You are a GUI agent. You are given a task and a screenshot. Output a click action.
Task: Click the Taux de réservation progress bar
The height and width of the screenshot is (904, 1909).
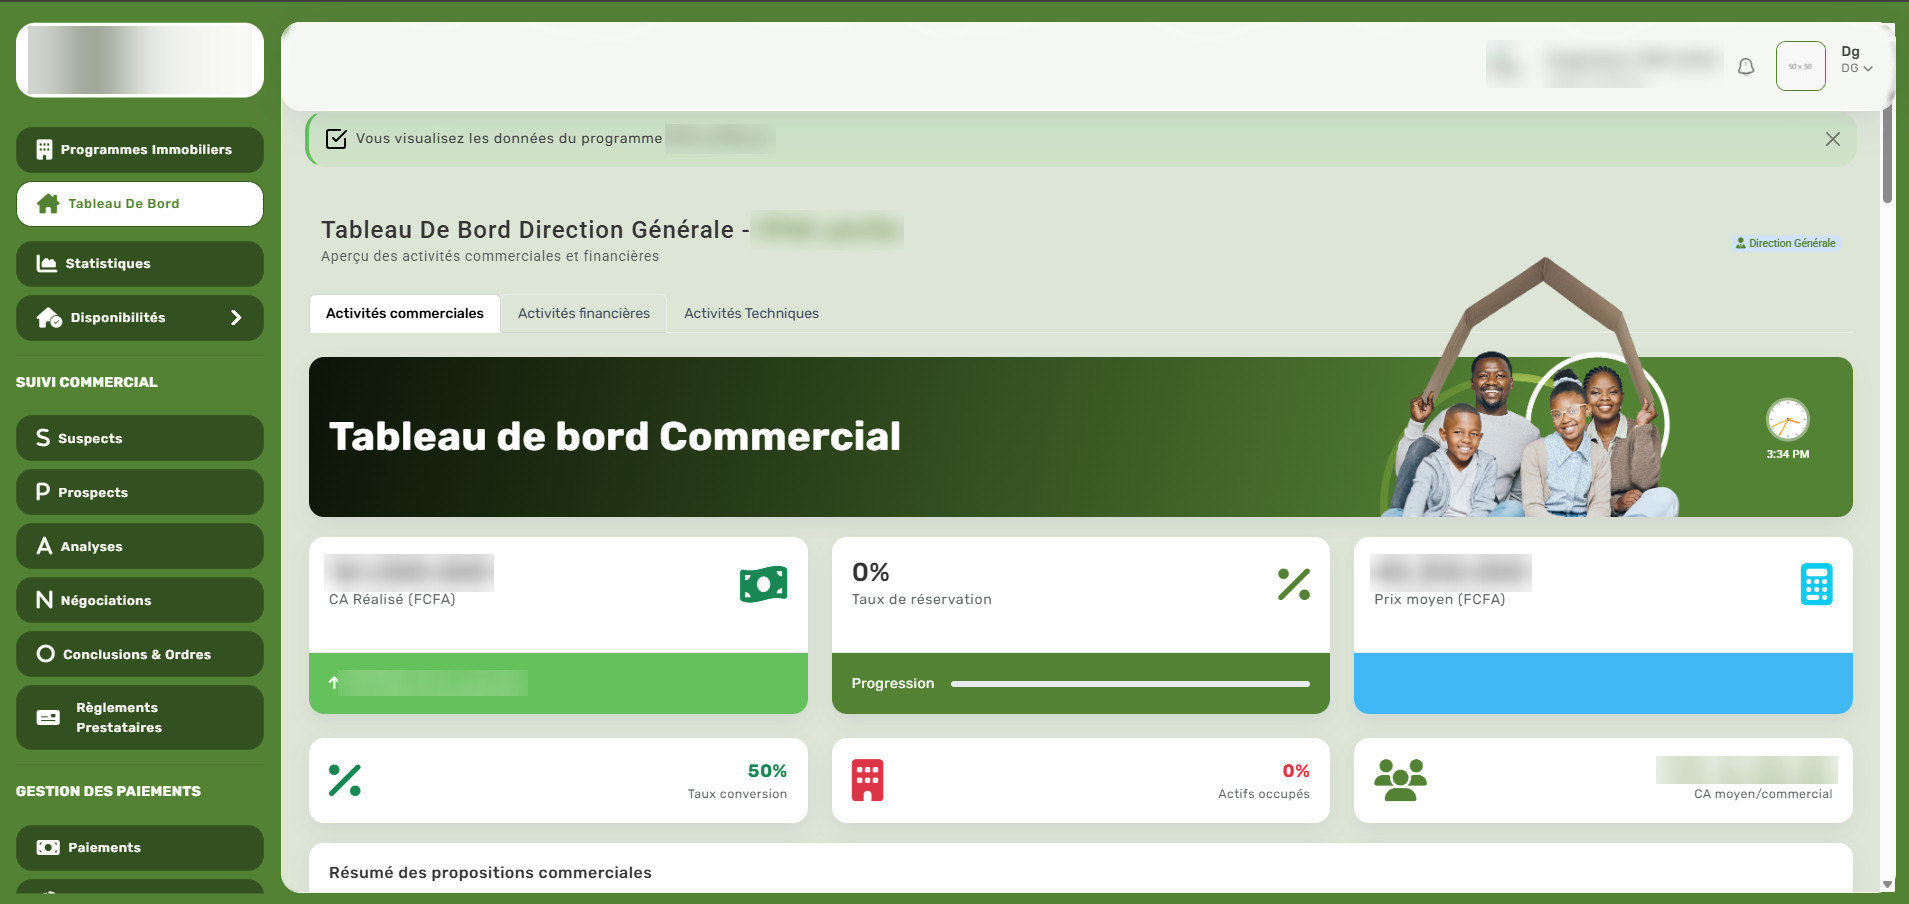pos(1130,684)
